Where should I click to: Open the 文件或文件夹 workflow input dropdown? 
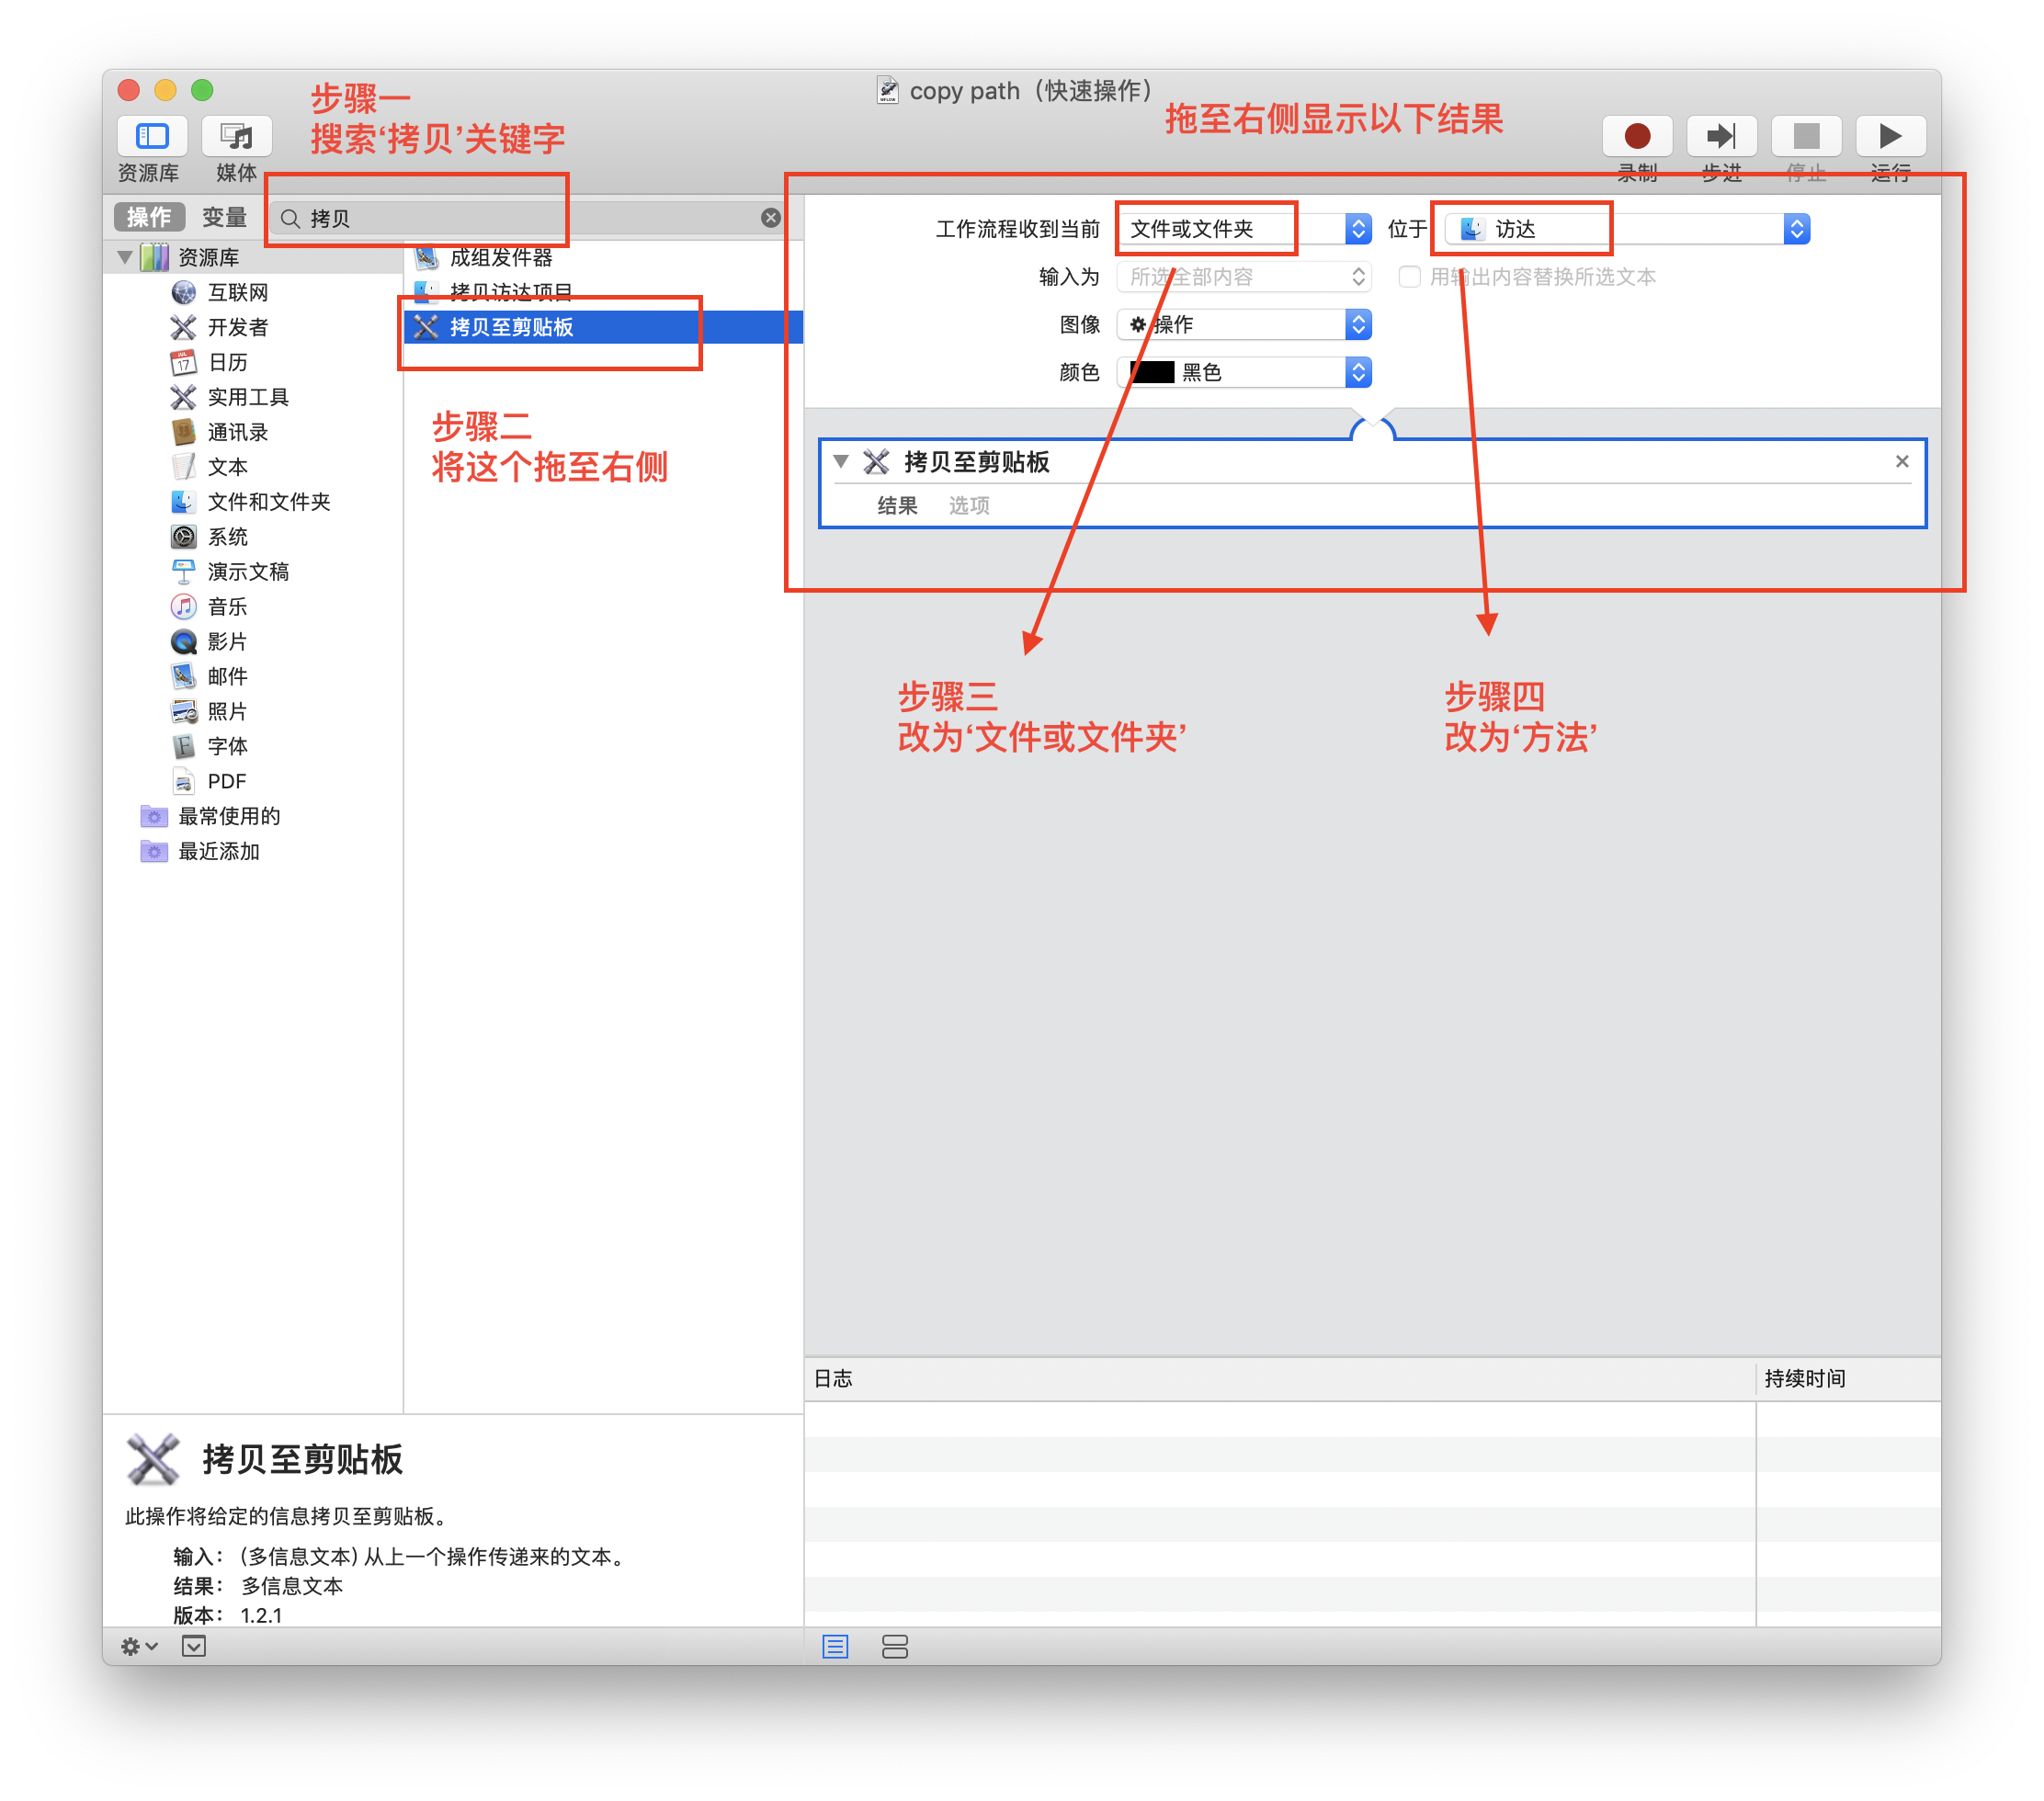point(1243,229)
